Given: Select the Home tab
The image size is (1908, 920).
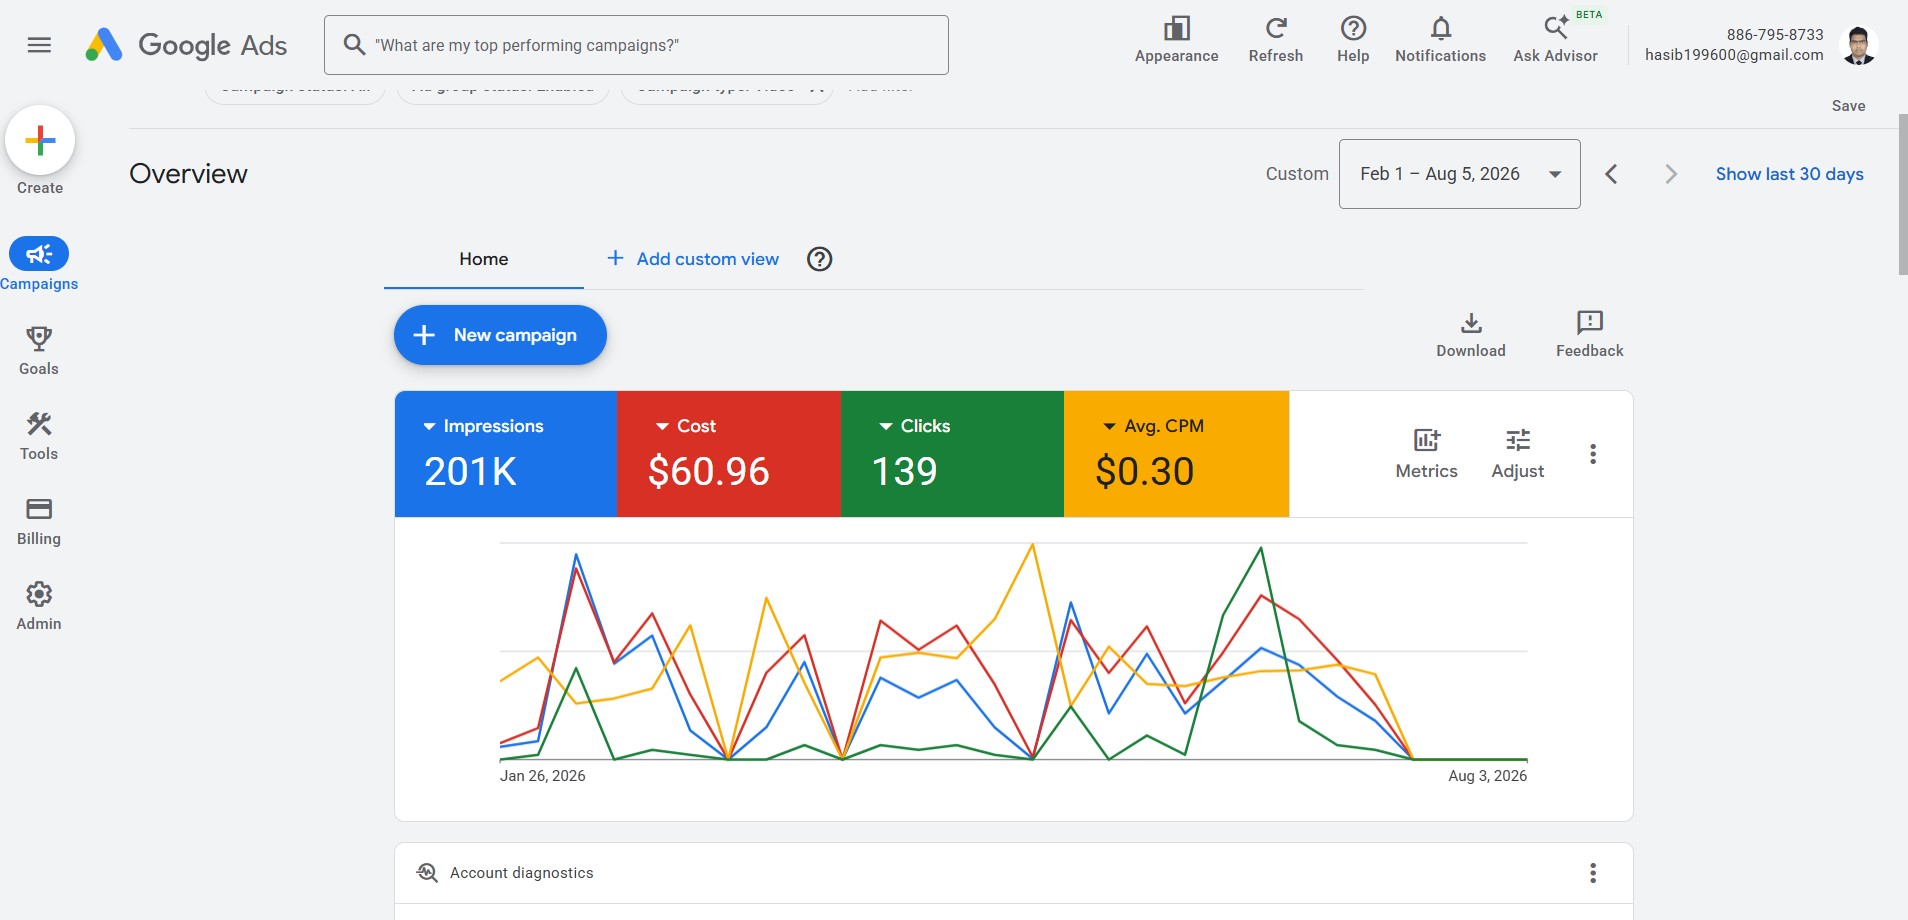Looking at the screenshot, I should pyautogui.click(x=484, y=259).
